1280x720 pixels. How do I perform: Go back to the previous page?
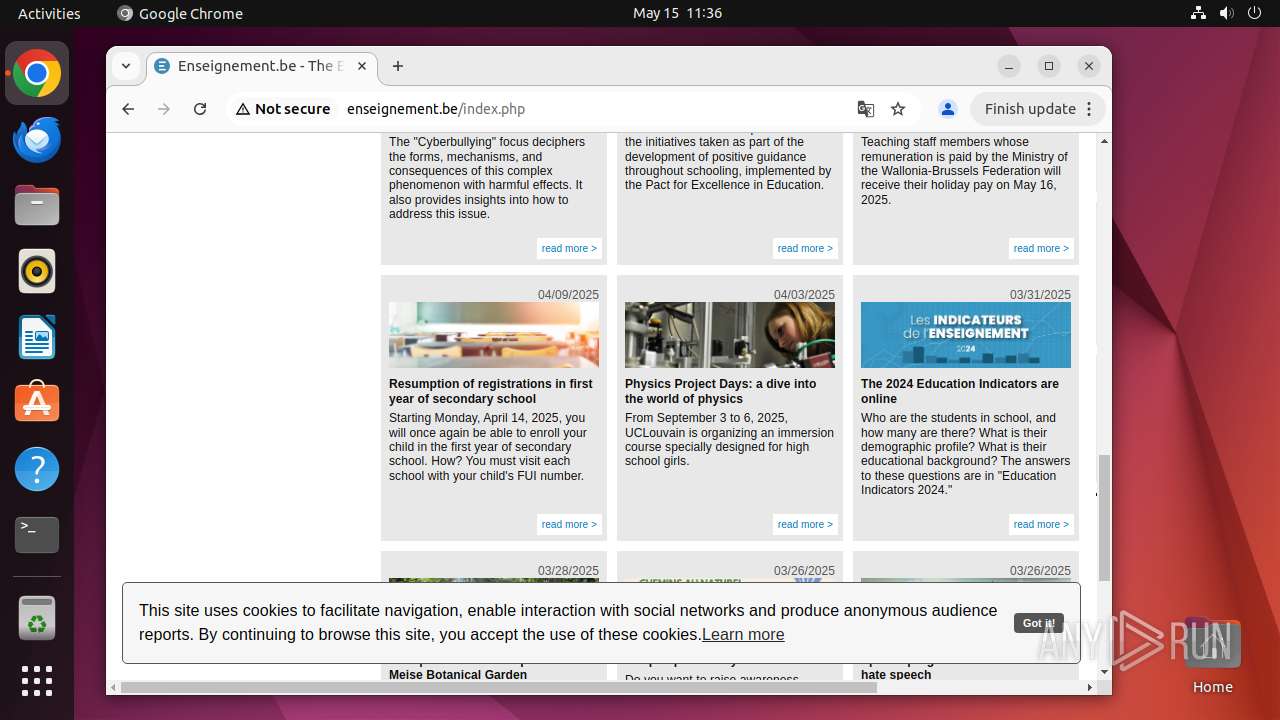128,109
